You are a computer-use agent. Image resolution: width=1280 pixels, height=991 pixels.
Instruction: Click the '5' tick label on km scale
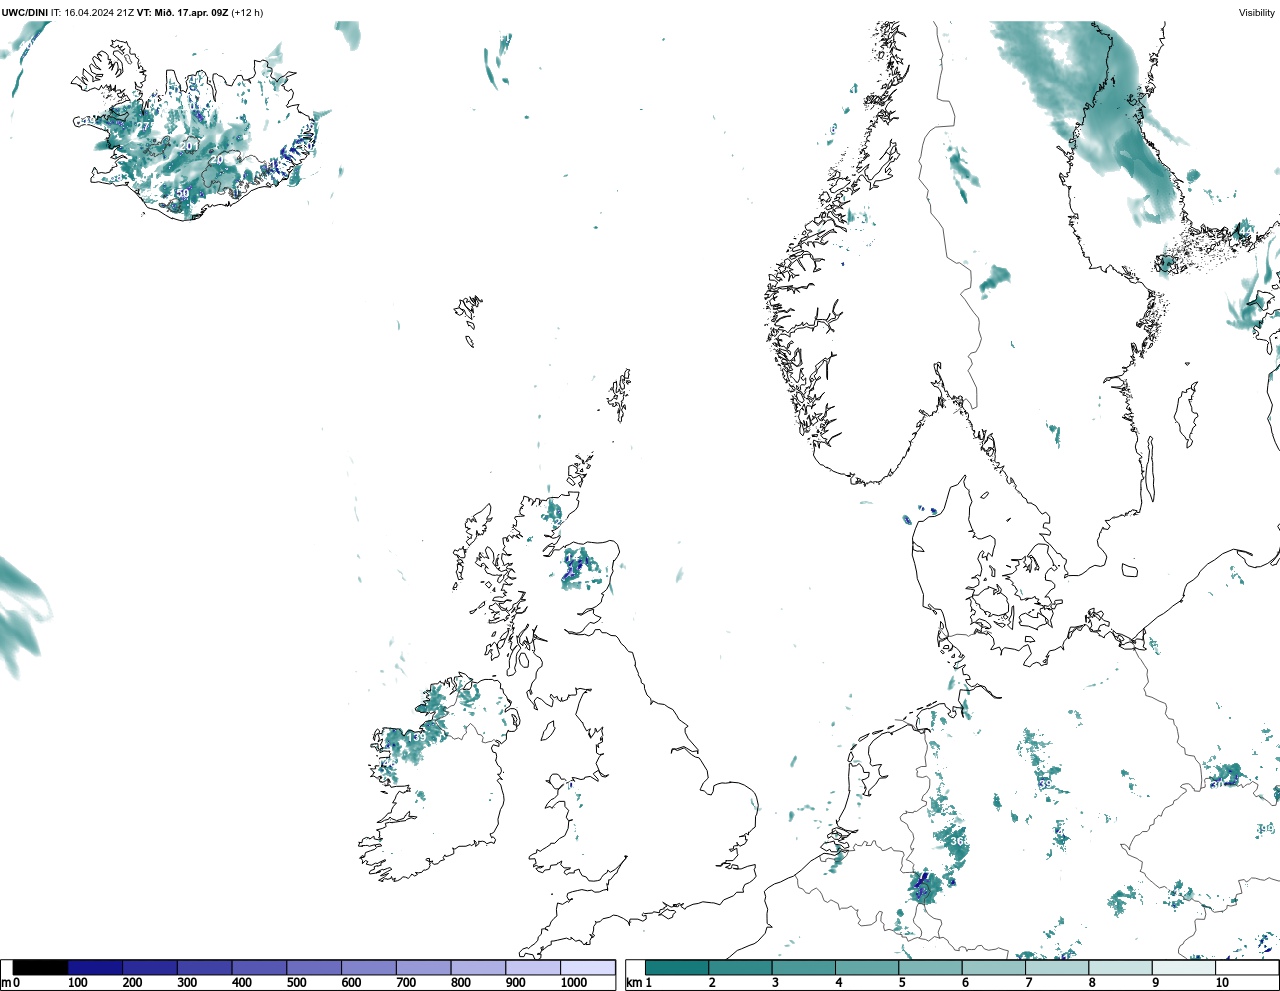point(902,983)
